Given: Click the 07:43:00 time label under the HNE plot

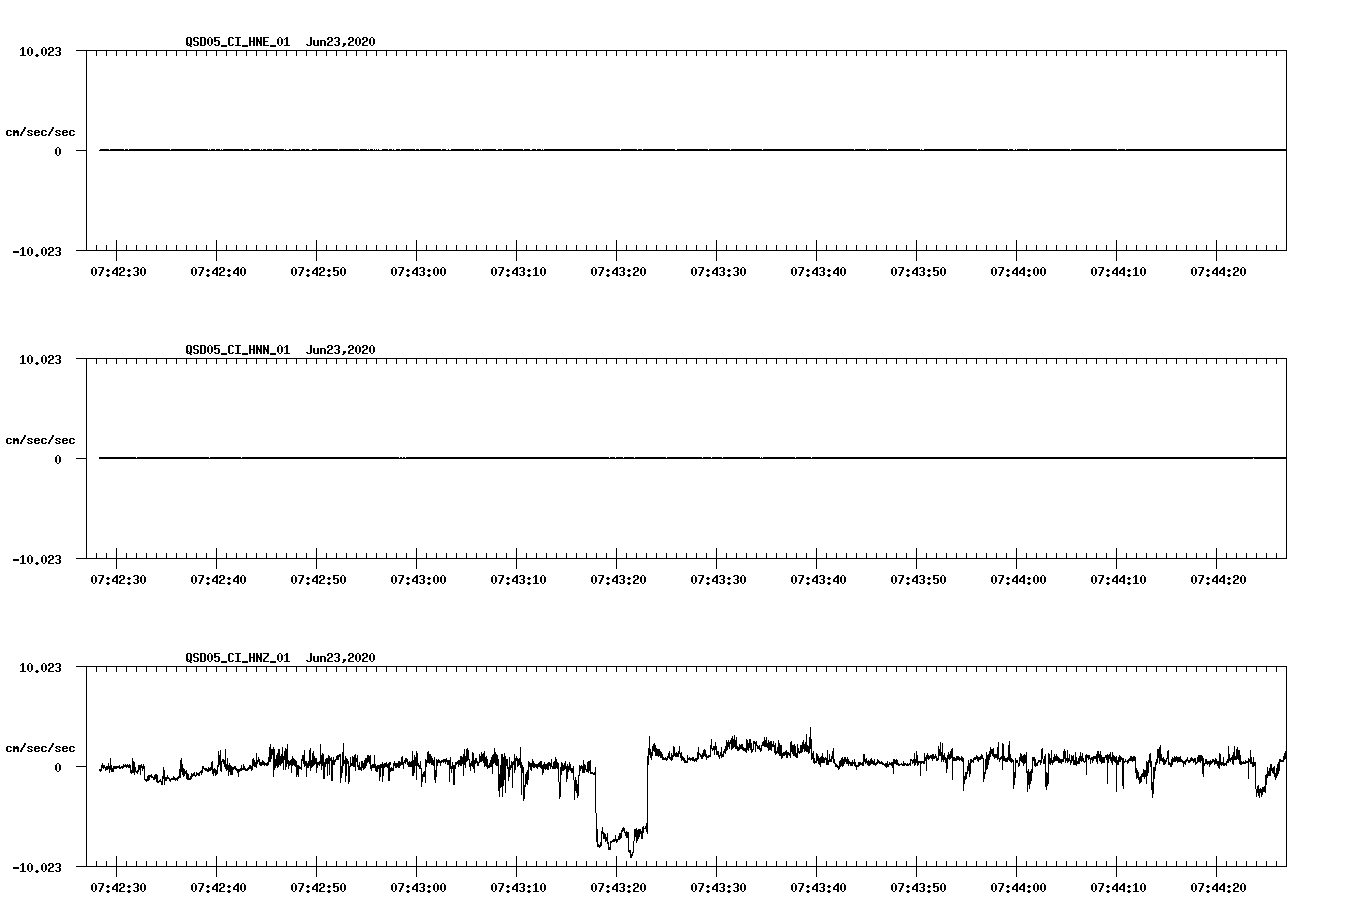Looking at the screenshot, I should (418, 271).
